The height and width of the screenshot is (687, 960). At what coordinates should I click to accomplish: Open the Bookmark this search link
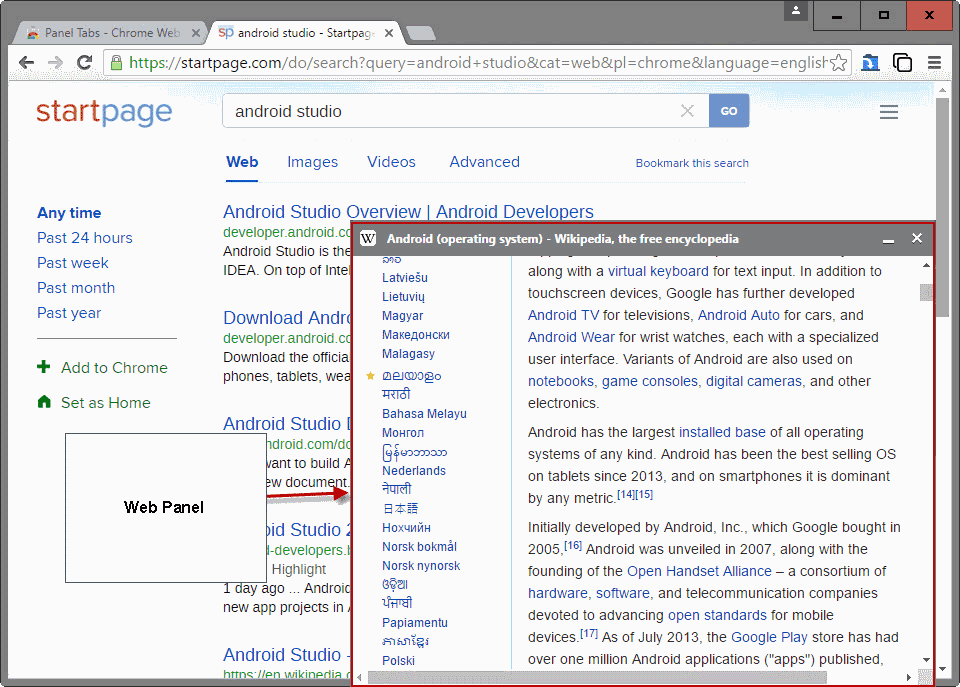[x=692, y=163]
